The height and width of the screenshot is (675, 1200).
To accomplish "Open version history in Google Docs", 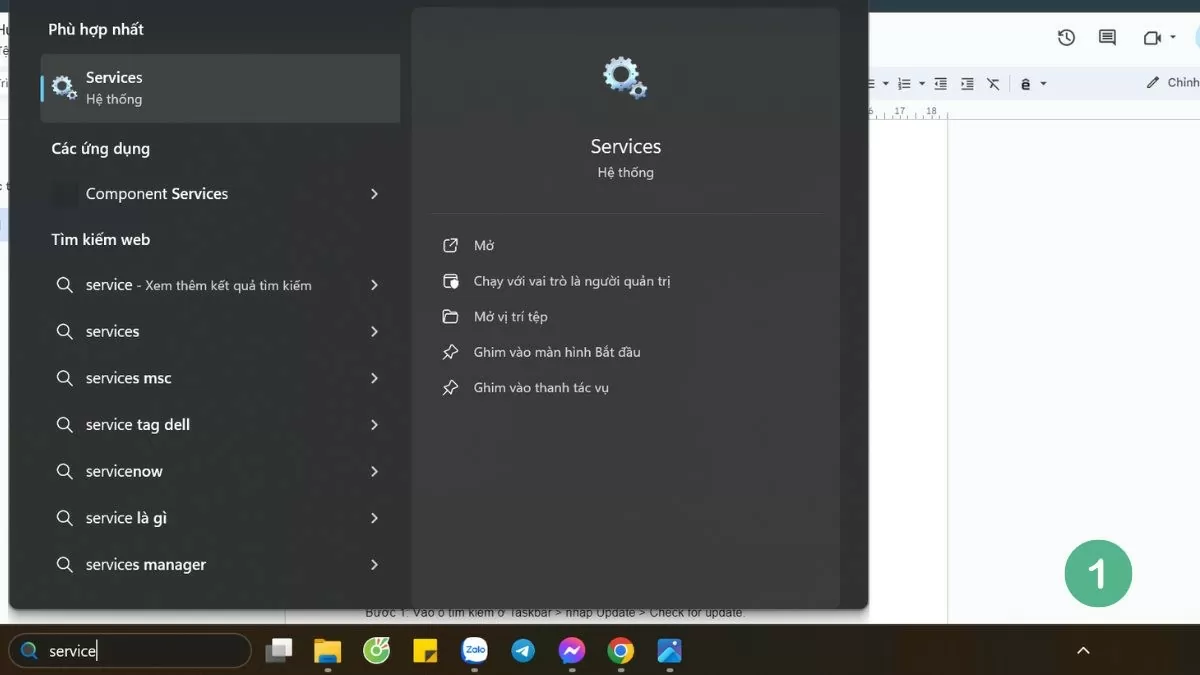I will tap(1066, 37).
